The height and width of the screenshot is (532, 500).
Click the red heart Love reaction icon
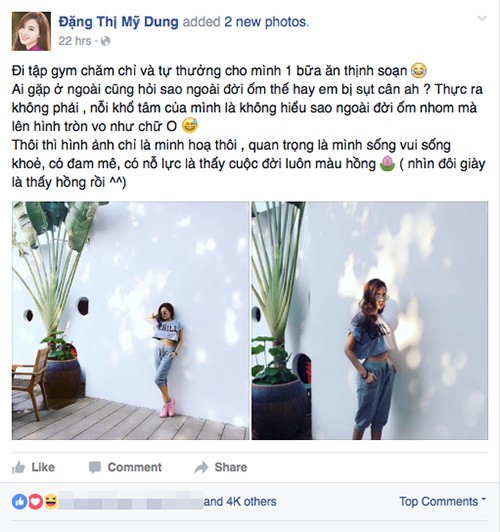coord(35,502)
